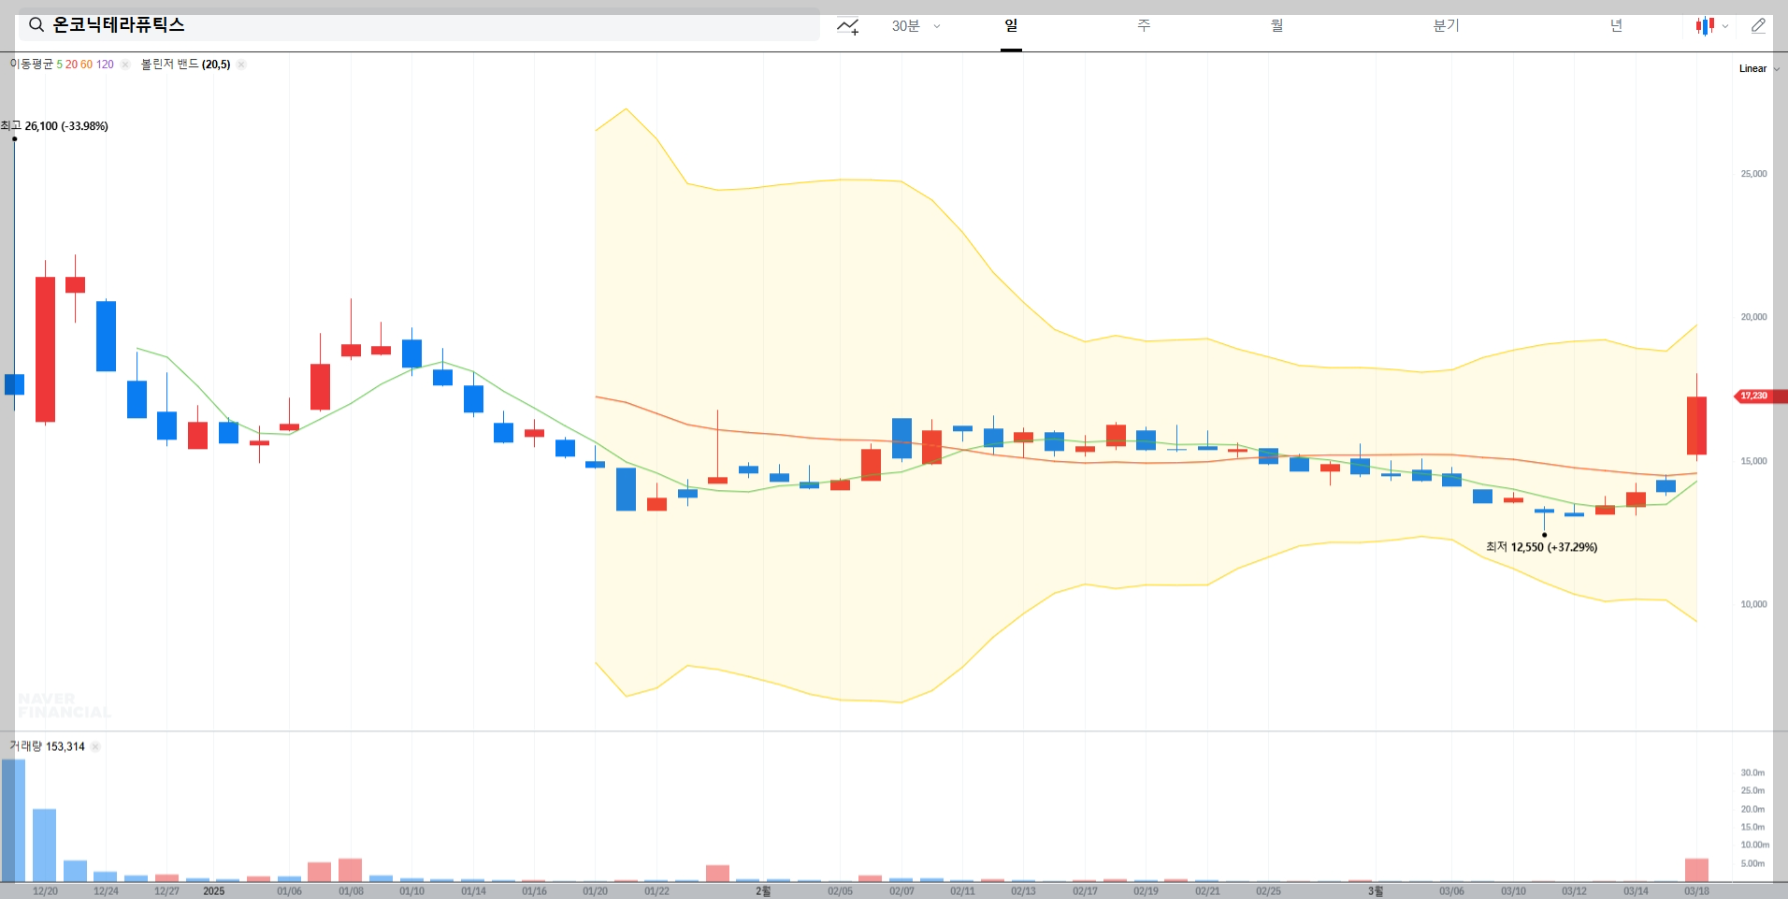Click the 거래량 153,314 label

[x=47, y=747]
